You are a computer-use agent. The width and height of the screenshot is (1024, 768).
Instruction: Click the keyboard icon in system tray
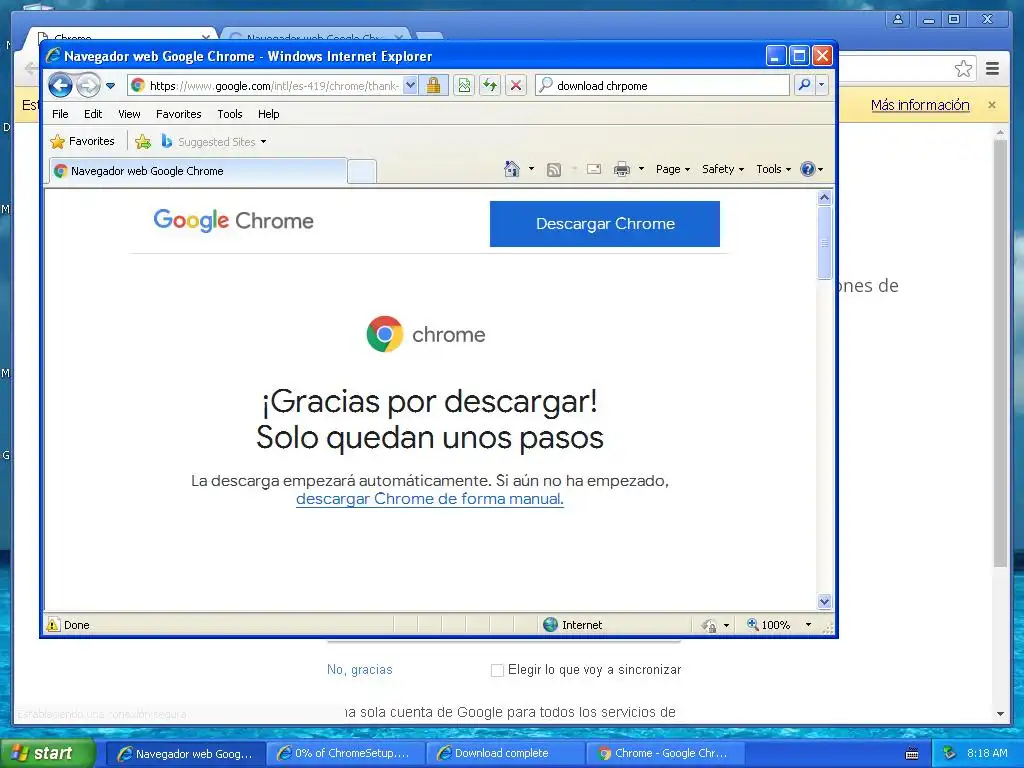(912, 754)
